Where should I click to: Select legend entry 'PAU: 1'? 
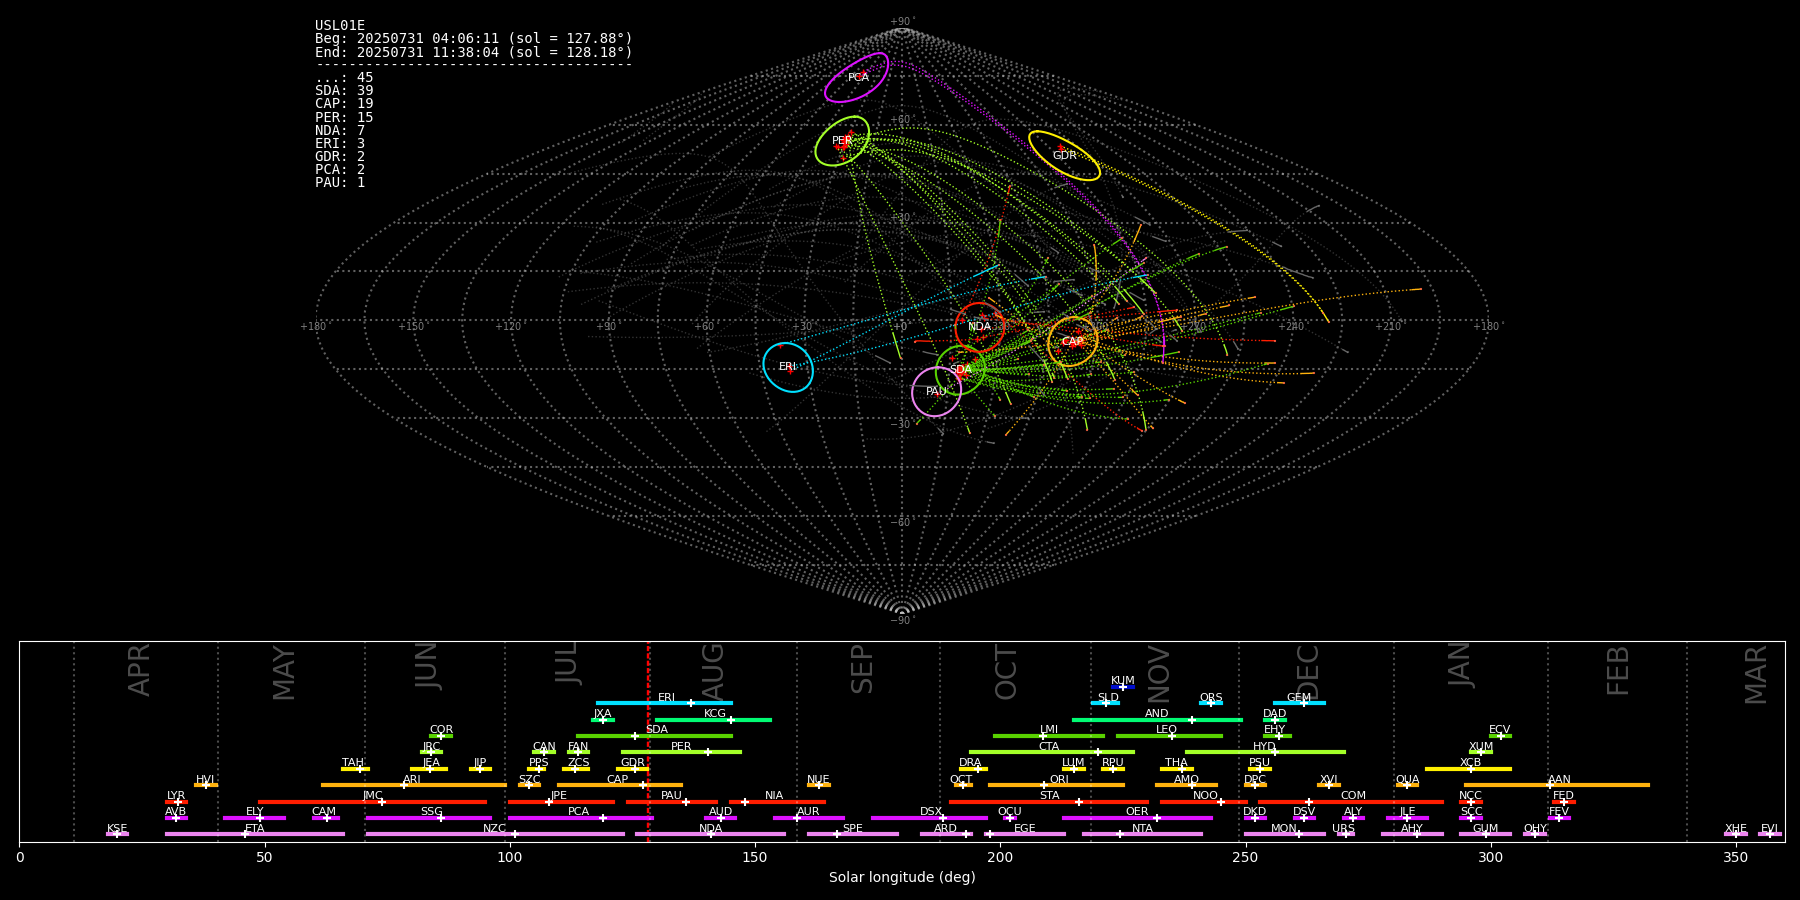[340, 182]
